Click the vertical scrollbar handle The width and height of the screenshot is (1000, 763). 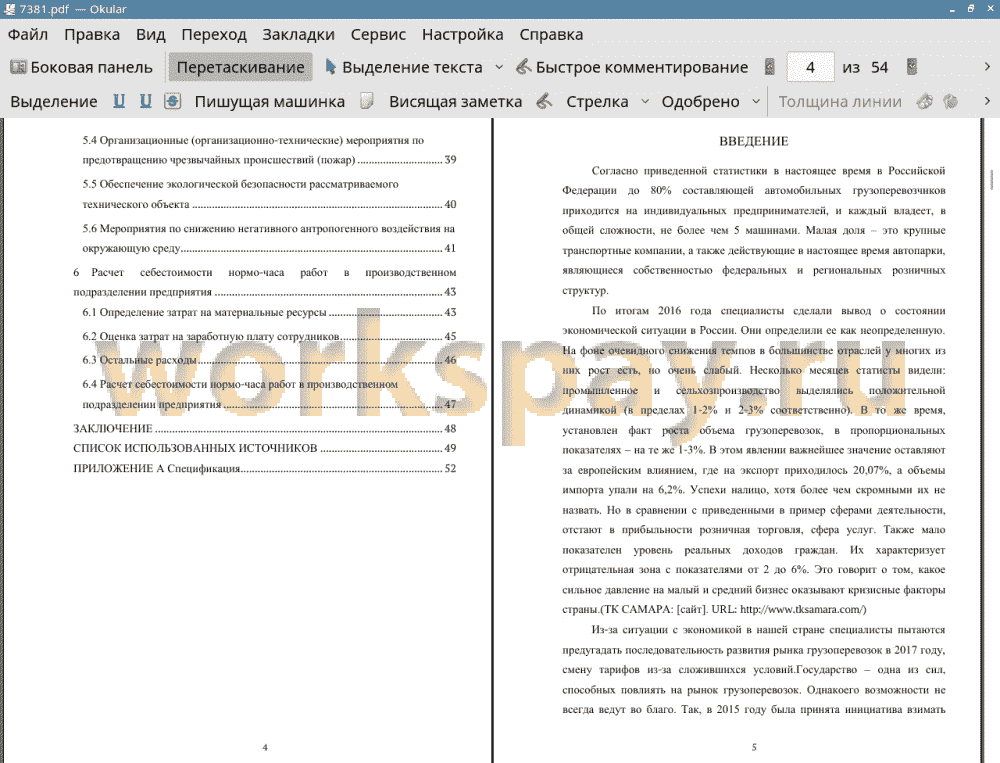point(992,179)
